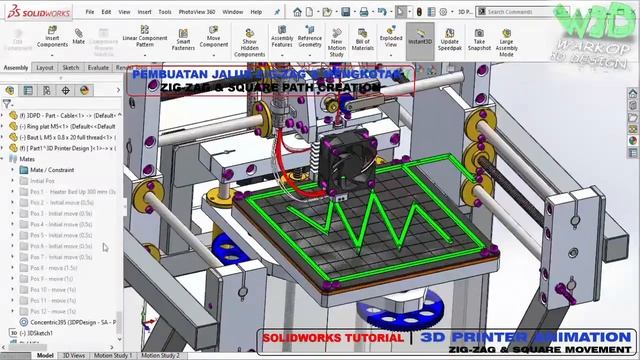The image size is (640, 360).
Task: Open Bill of Materials
Action: [362, 40]
